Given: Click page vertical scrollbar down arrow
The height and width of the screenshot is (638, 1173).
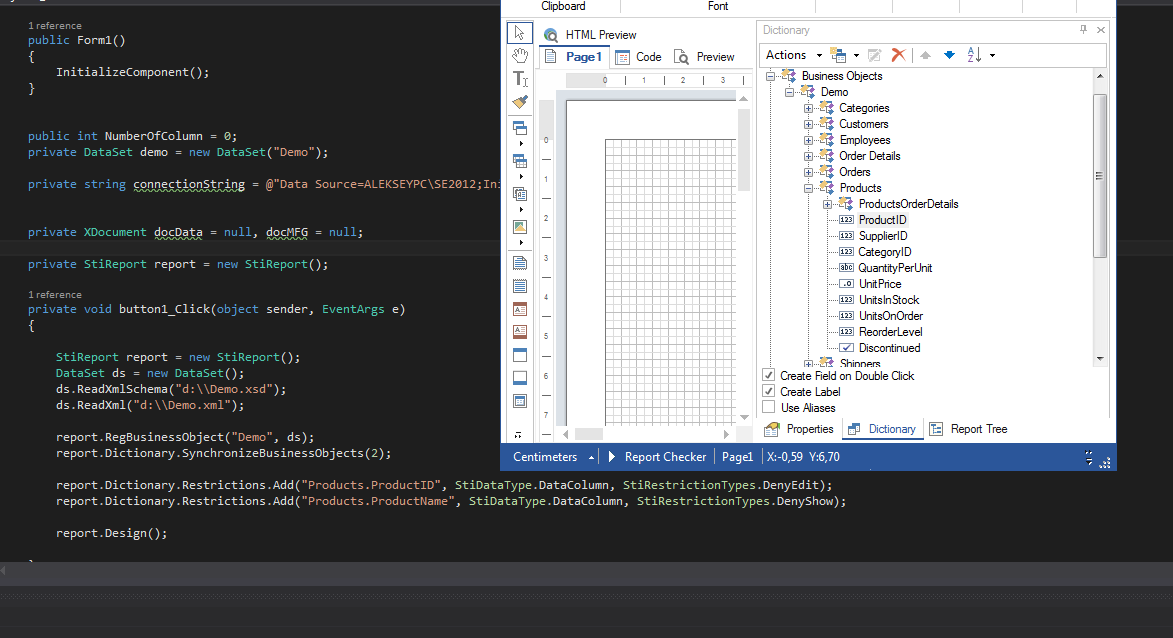Looking at the screenshot, I should click(744, 417).
